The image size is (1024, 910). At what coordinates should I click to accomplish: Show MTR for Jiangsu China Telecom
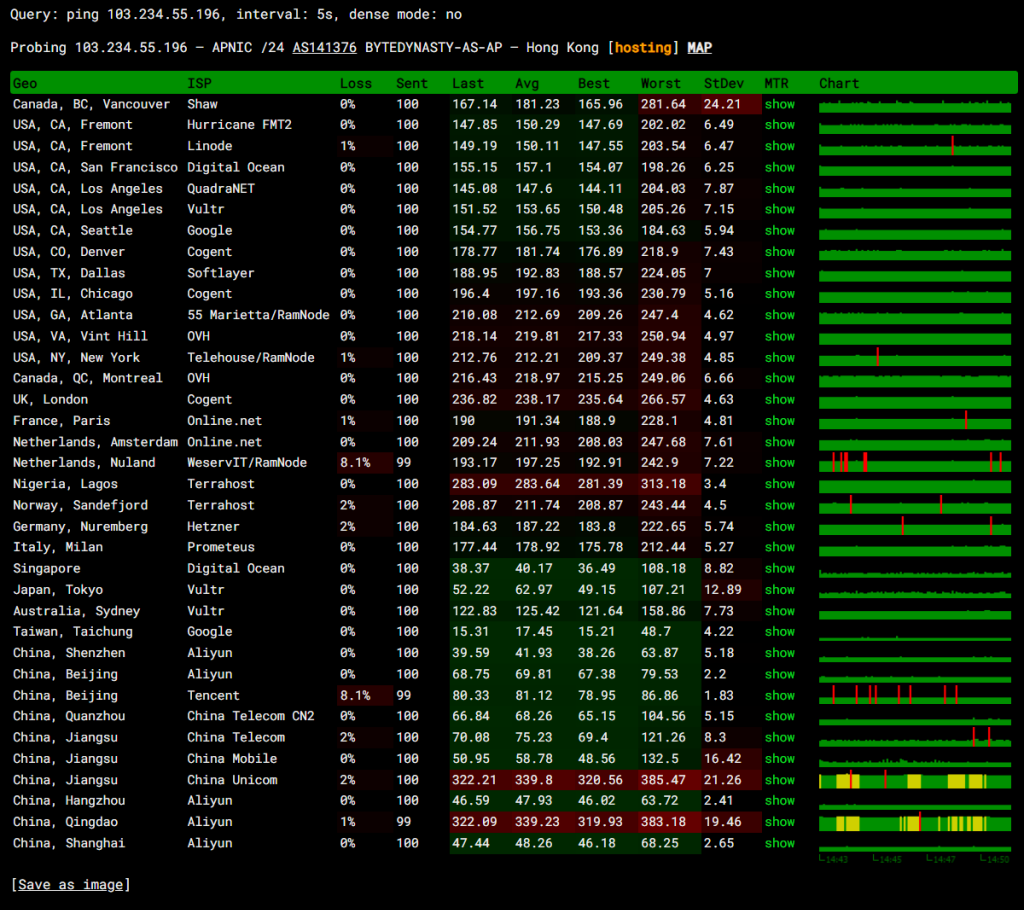[x=780, y=738]
